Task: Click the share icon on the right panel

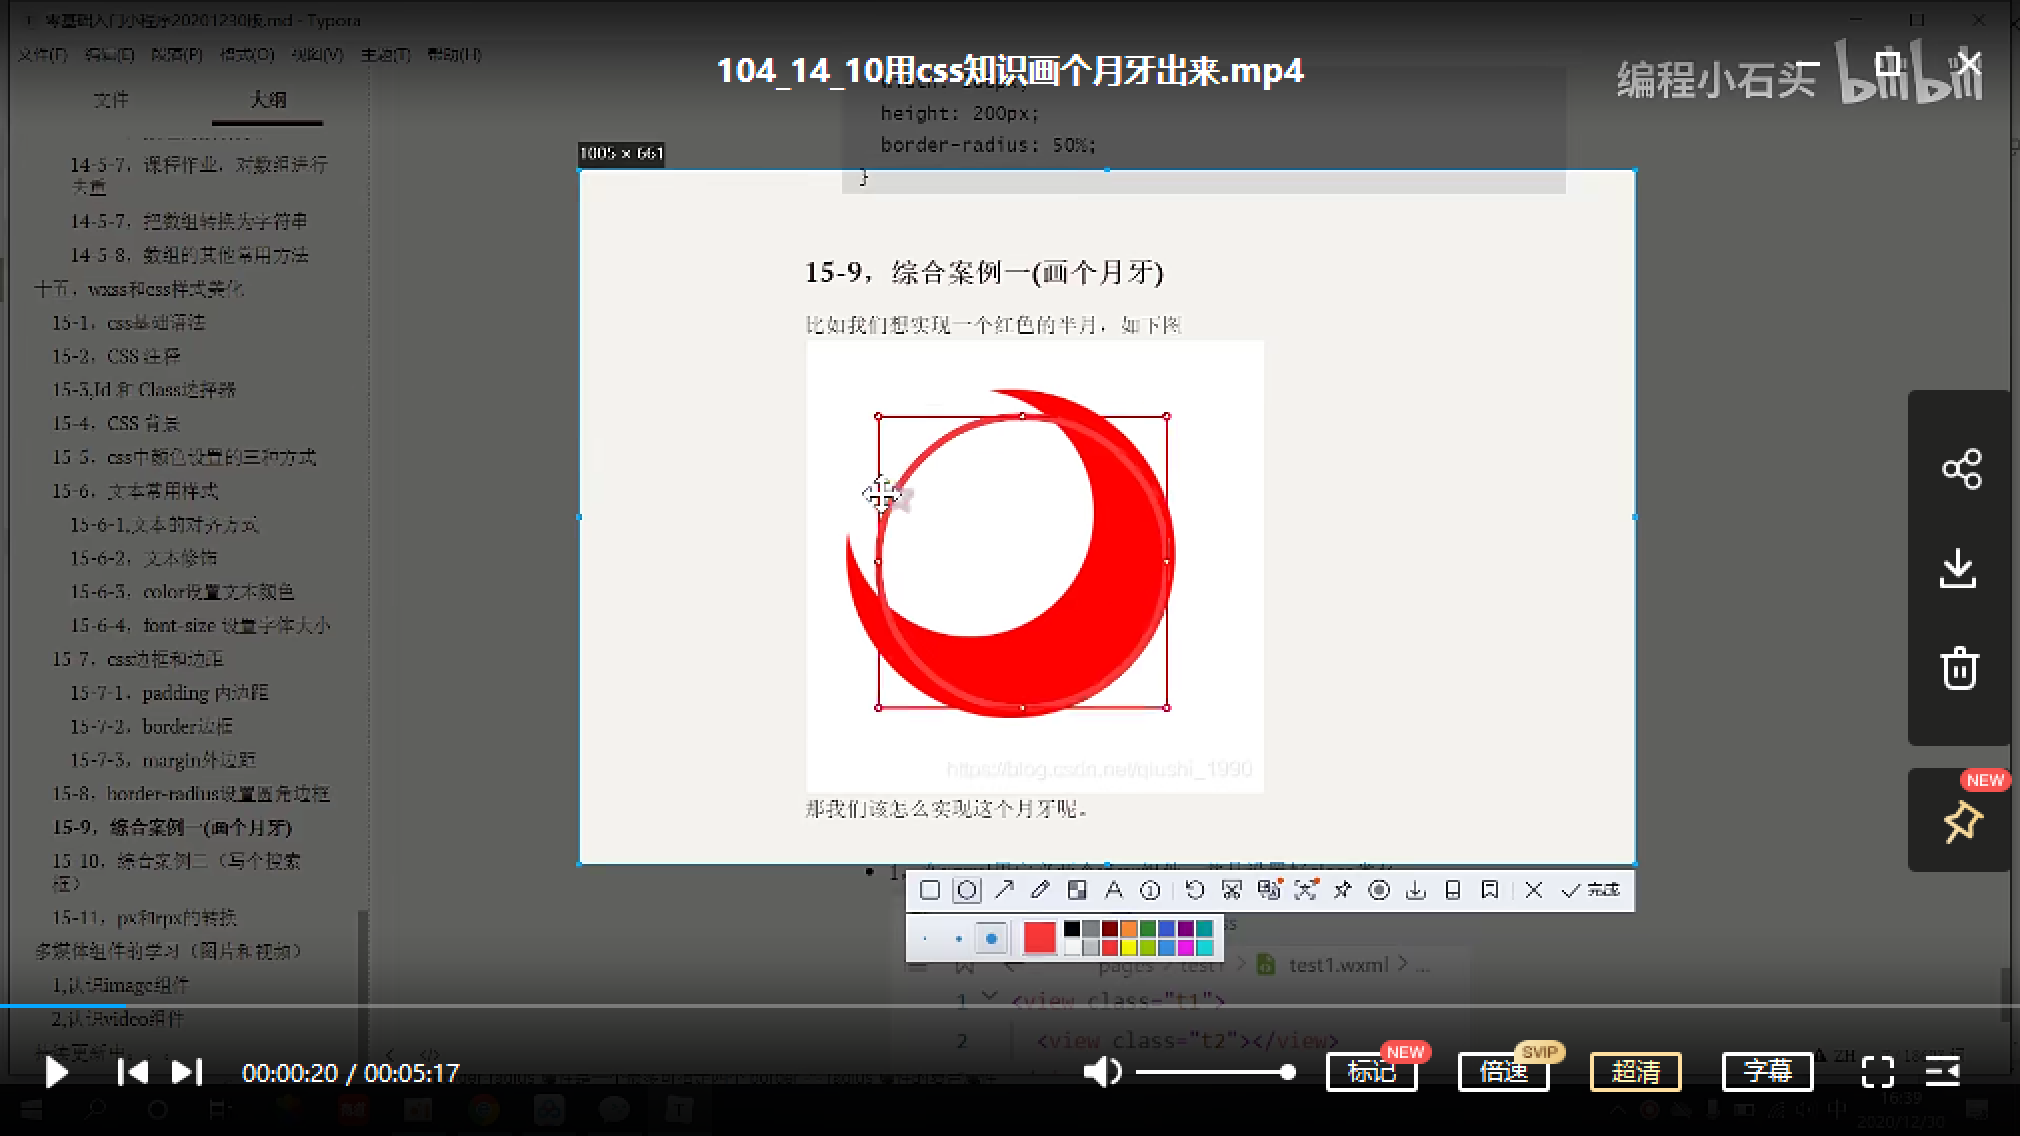Action: (x=1961, y=469)
